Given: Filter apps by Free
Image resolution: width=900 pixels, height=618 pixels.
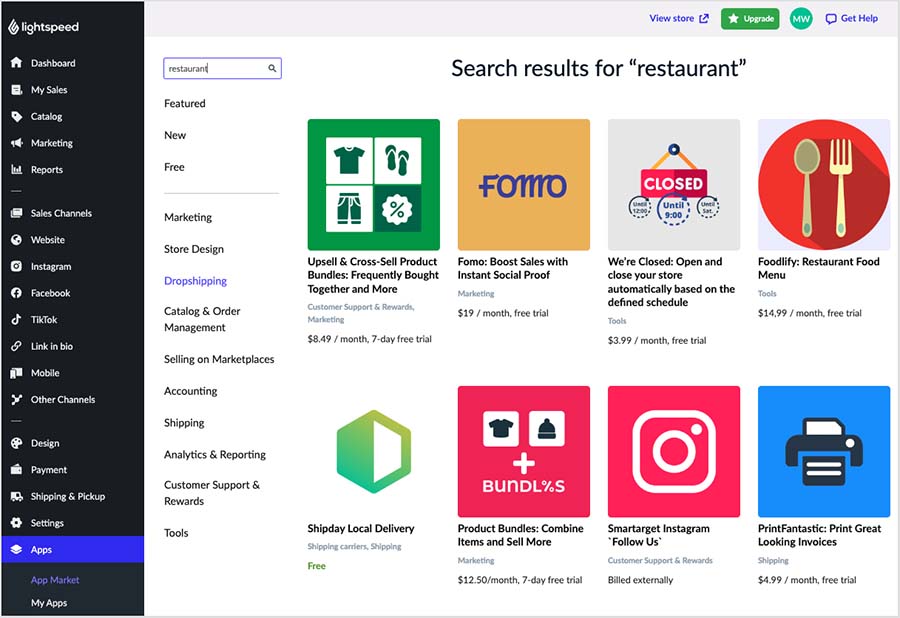Looking at the screenshot, I should [x=174, y=167].
